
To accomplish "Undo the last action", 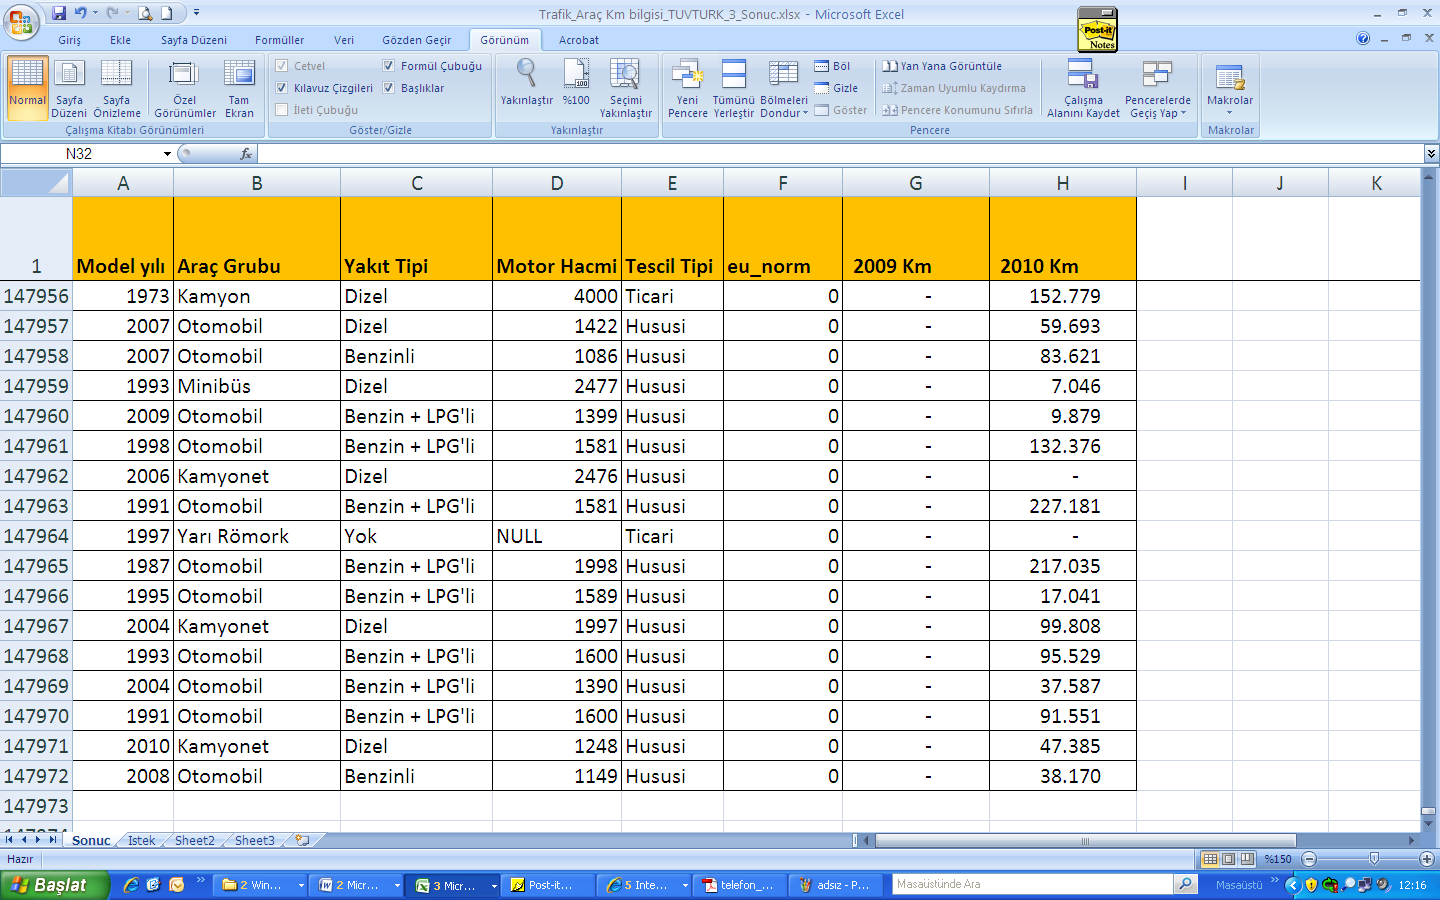I will [x=80, y=13].
